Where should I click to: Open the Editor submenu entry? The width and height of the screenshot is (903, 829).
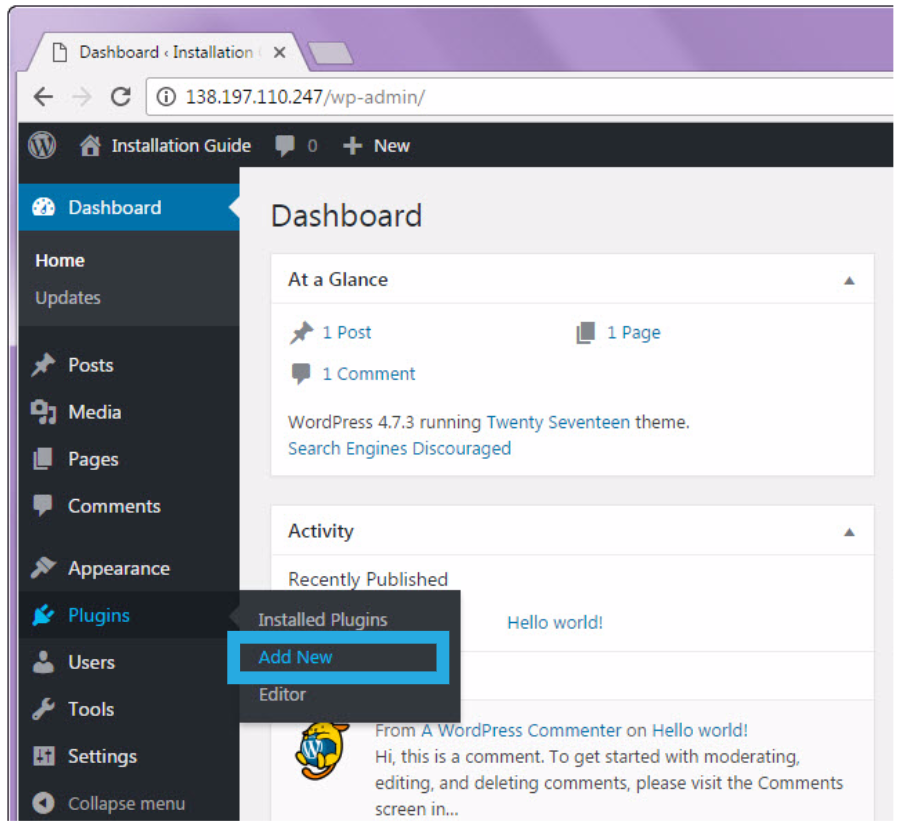tap(282, 694)
